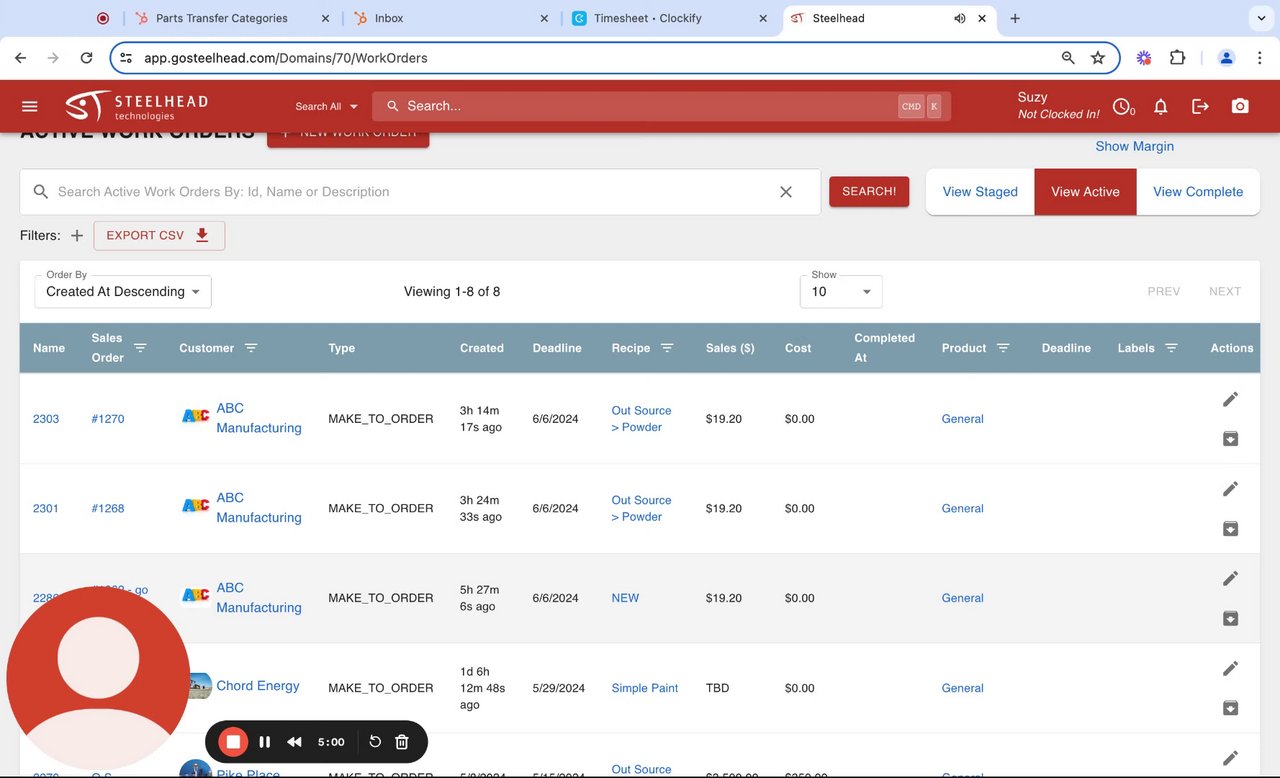Select the View Active tab
Image resolution: width=1280 pixels, height=778 pixels.
click(x=1085, y=192)
